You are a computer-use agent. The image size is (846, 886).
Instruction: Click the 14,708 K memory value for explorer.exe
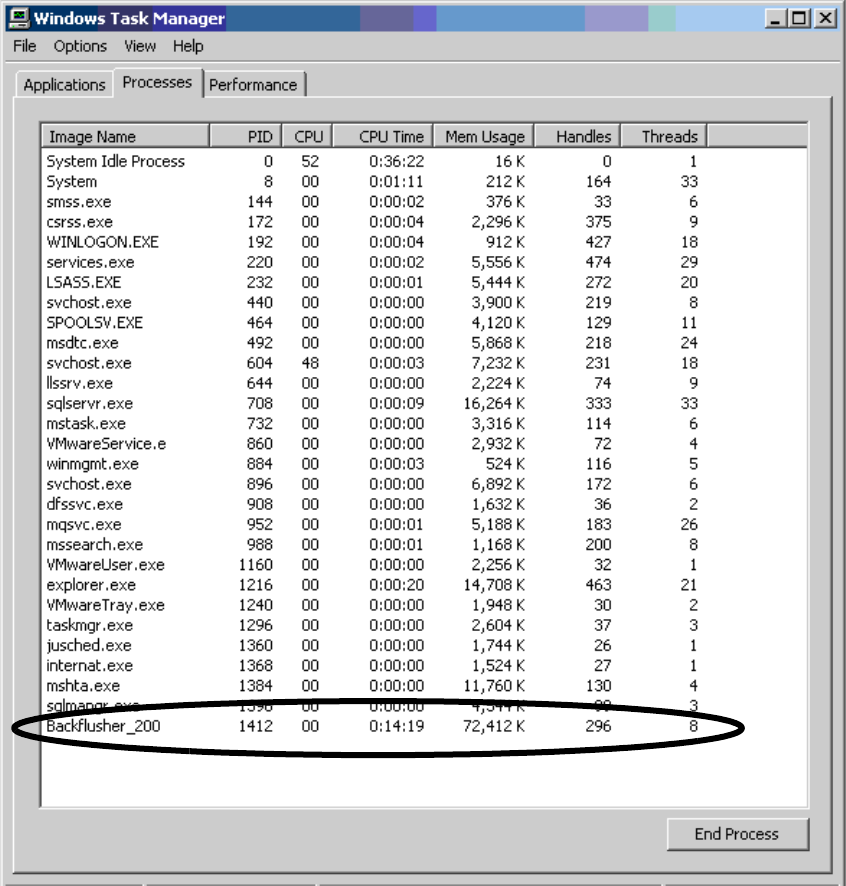point(494,585)
